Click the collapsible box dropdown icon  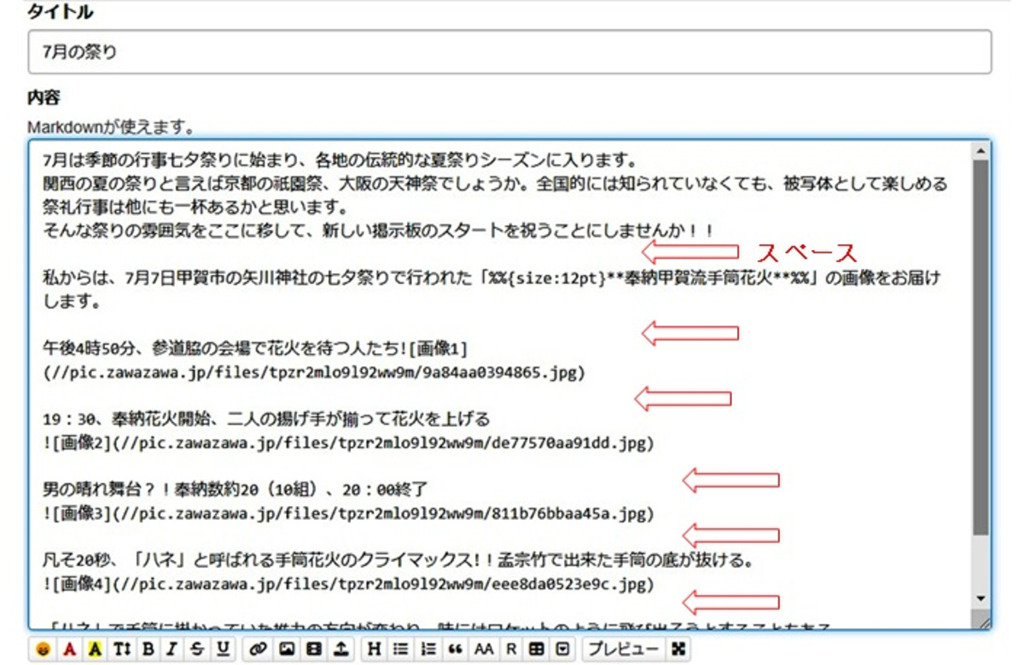click(x=563, y=649)
